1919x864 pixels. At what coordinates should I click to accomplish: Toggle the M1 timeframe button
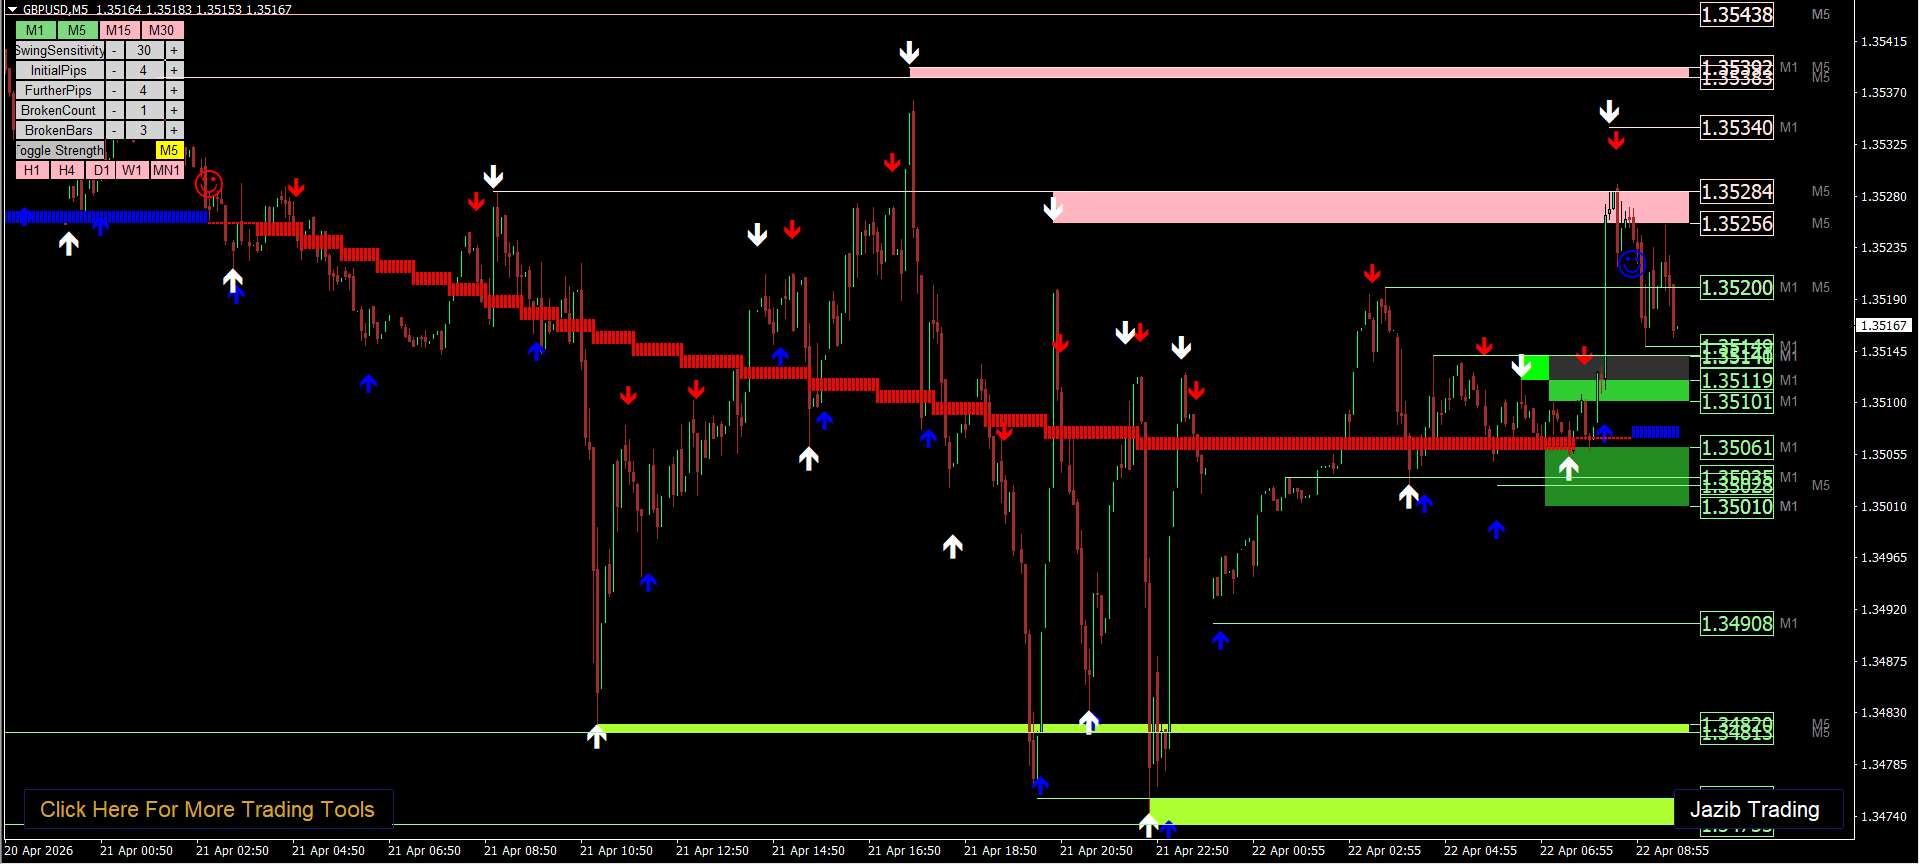pos(35,30)
